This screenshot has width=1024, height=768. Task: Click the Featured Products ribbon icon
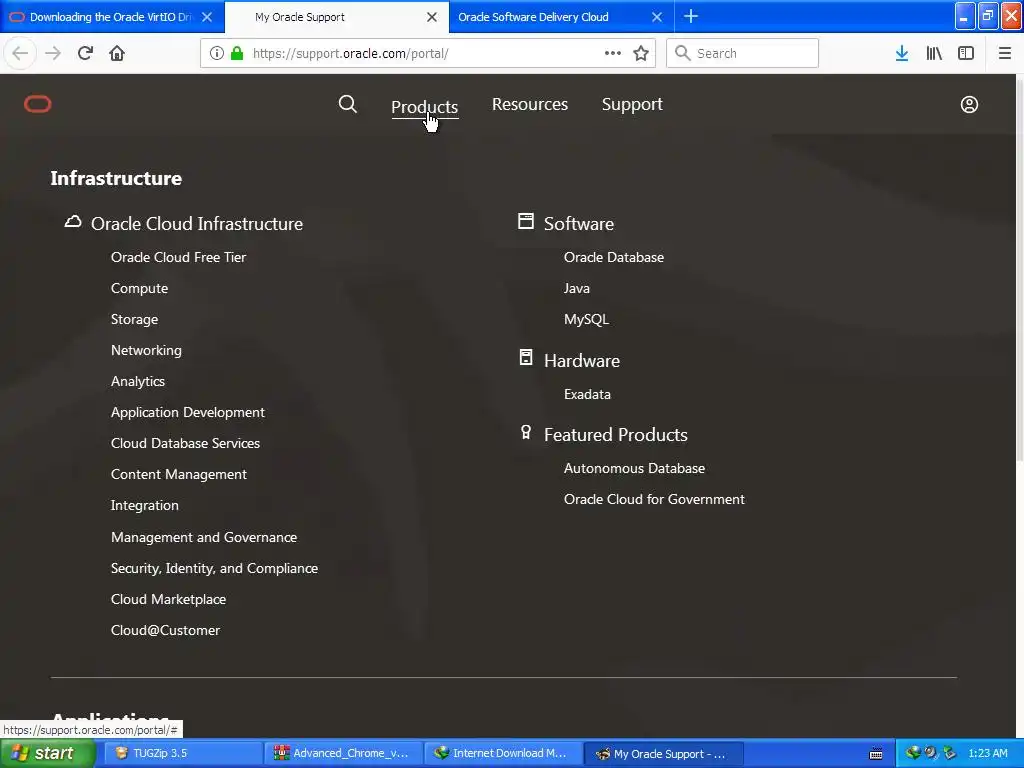pyautogui.click(x=526, y=432)
